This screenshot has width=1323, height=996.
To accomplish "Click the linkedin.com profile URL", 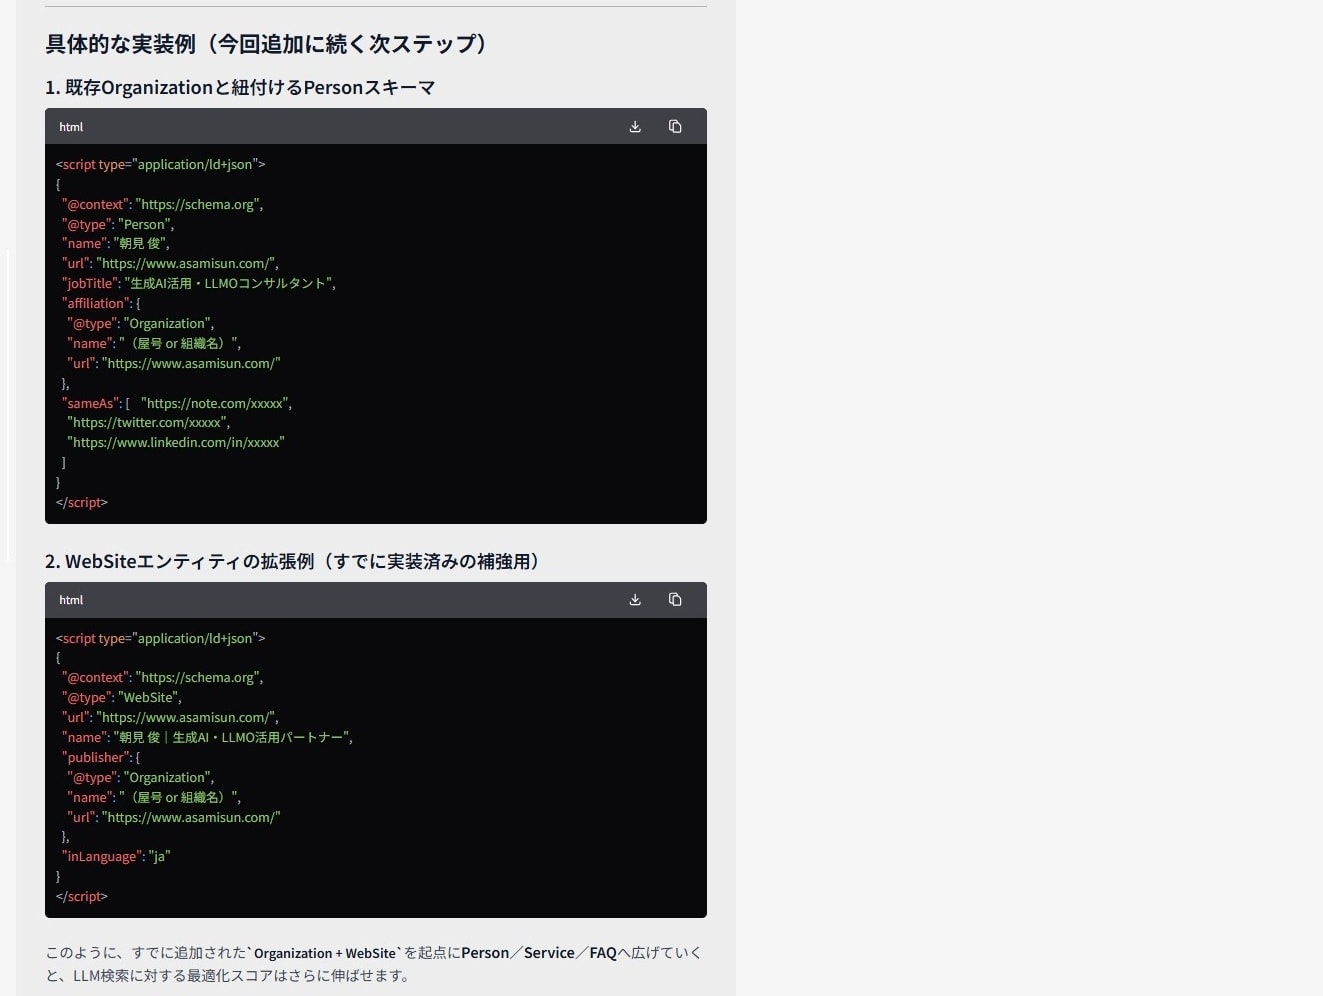I will coord(175,442).
